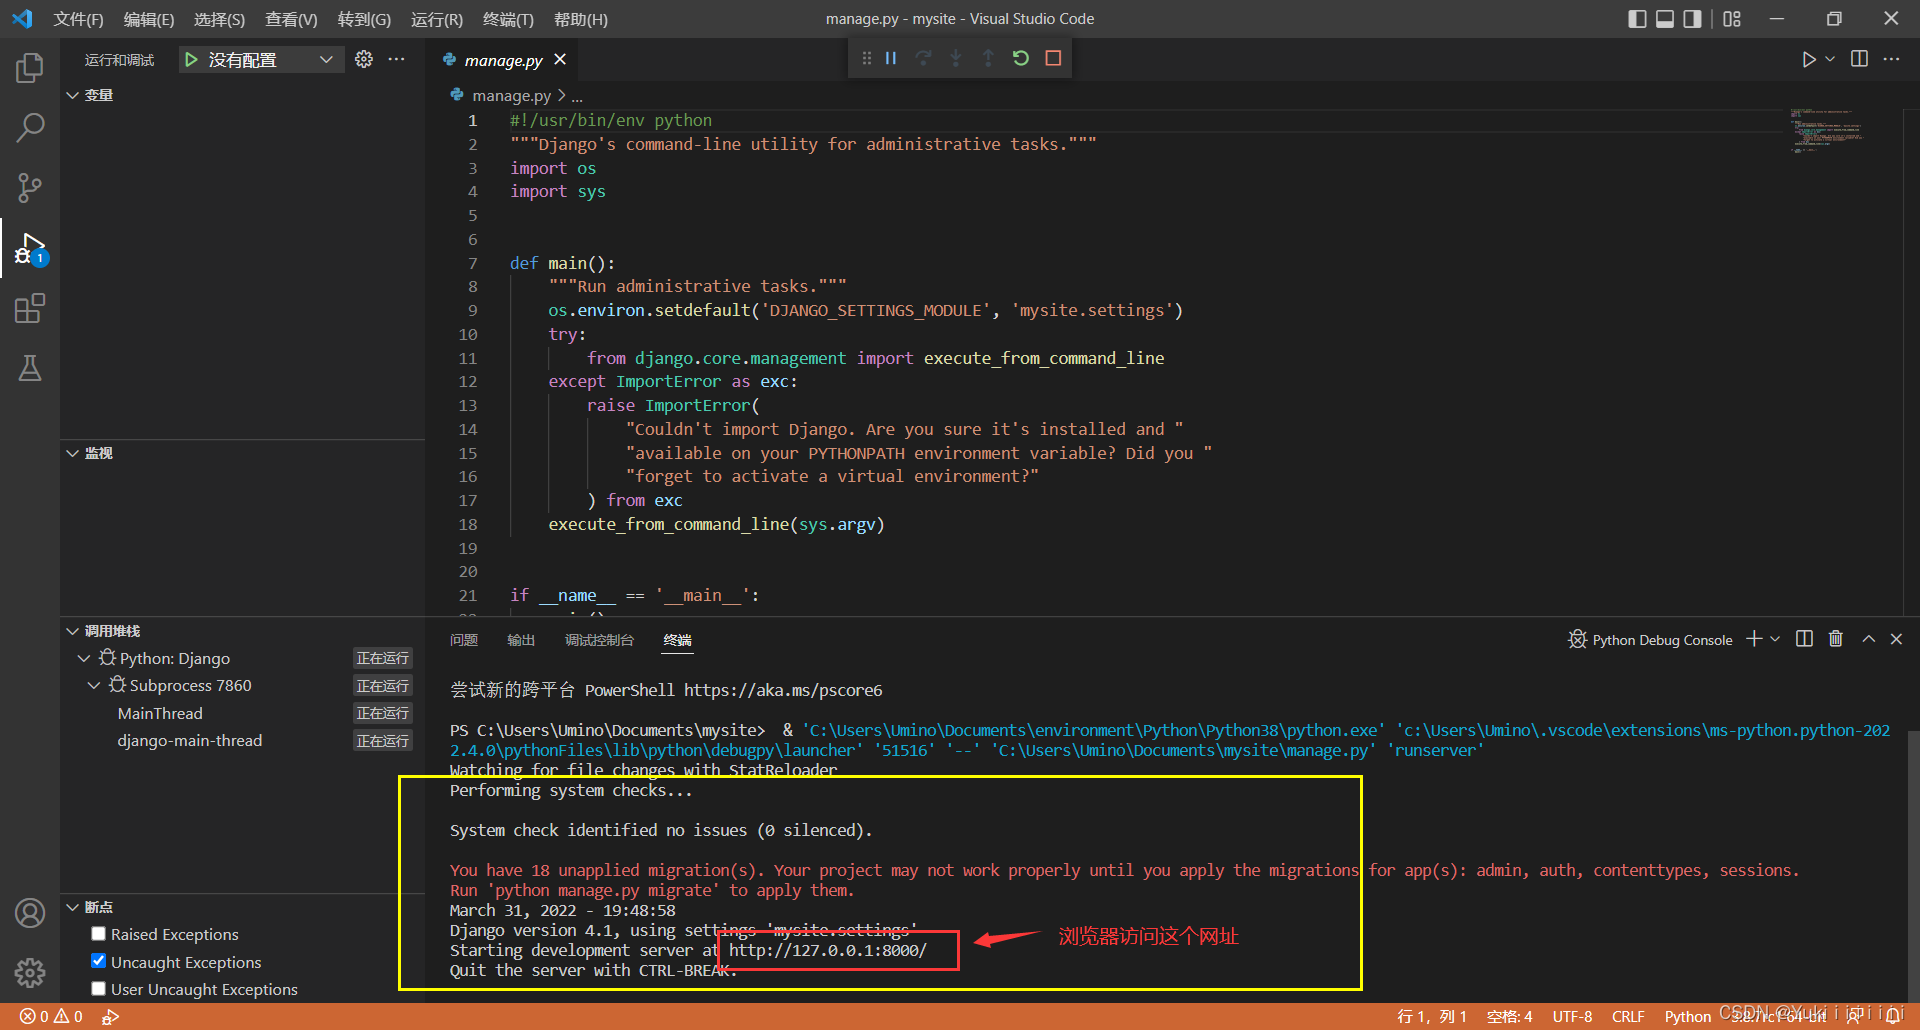Click errors and warnings status indicator

[x=51, y=1016]
